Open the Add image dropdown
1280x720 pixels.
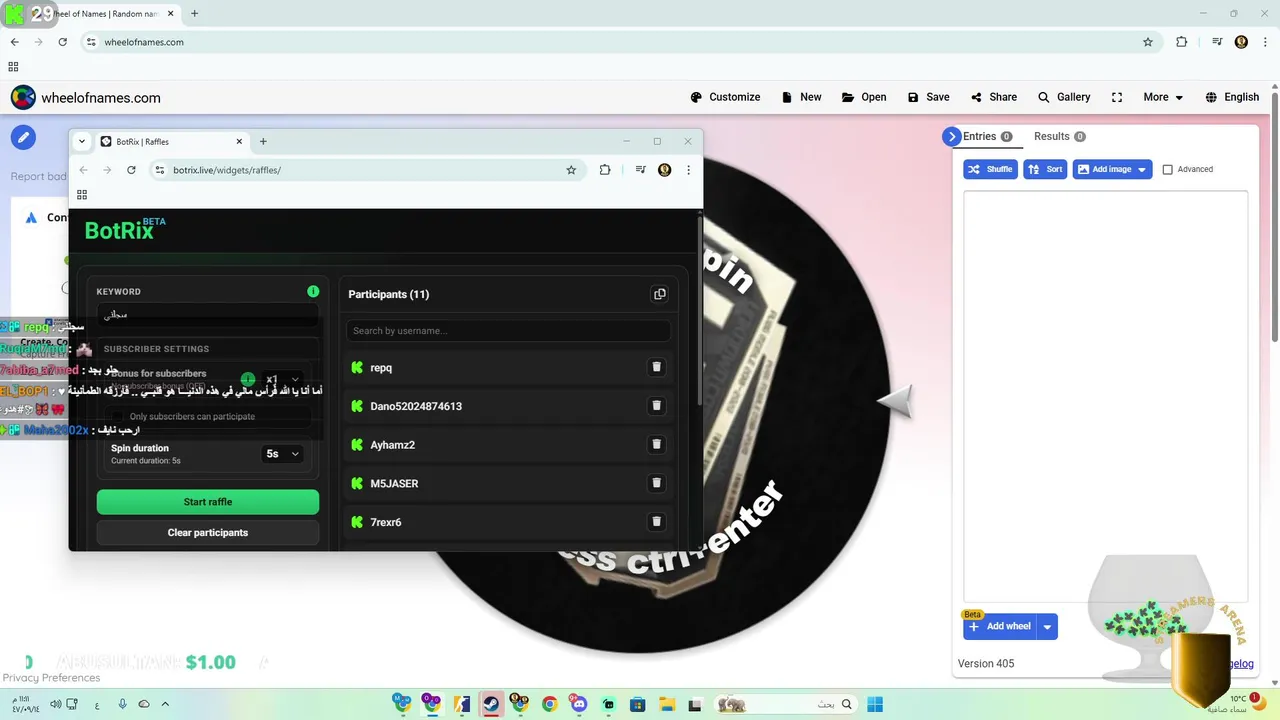pos(1112,169)
